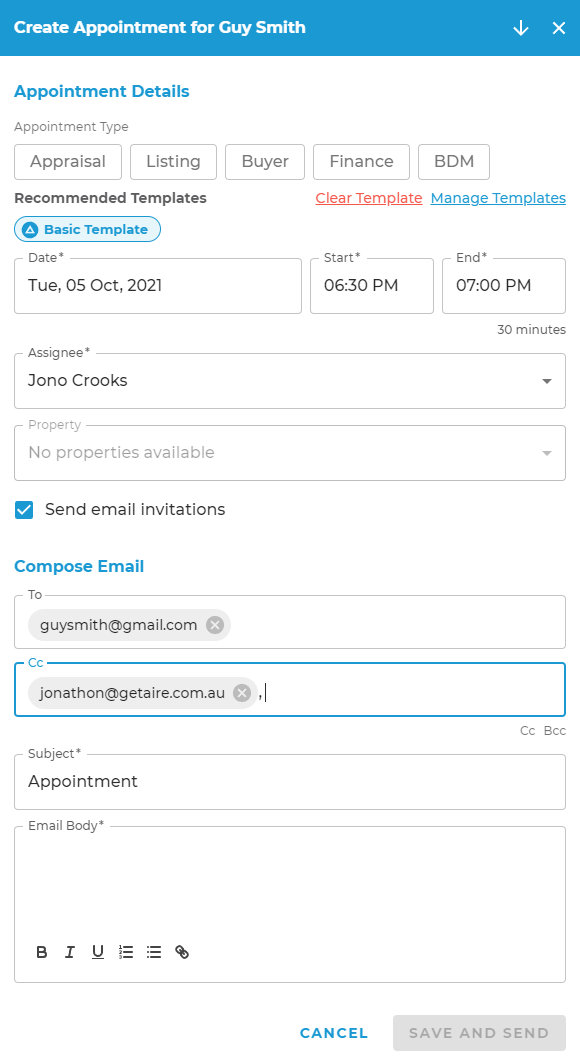Viewport: 580px width, 1063px height.
Task: Select the Basic Template chip
Action: tap(87, 229)
